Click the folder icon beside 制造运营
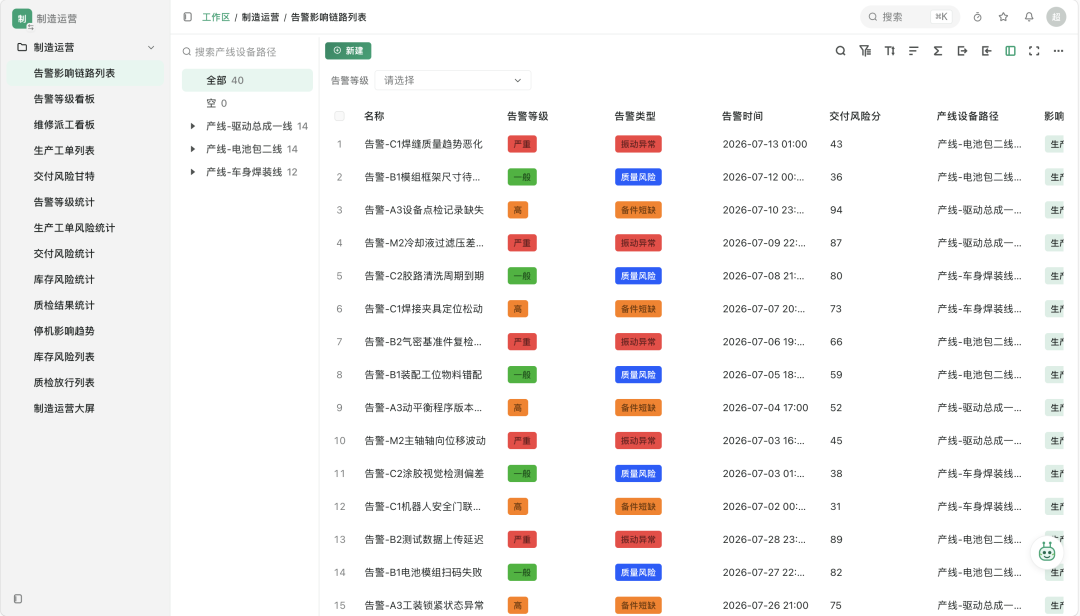1080x616 pixels. (22, 48)
